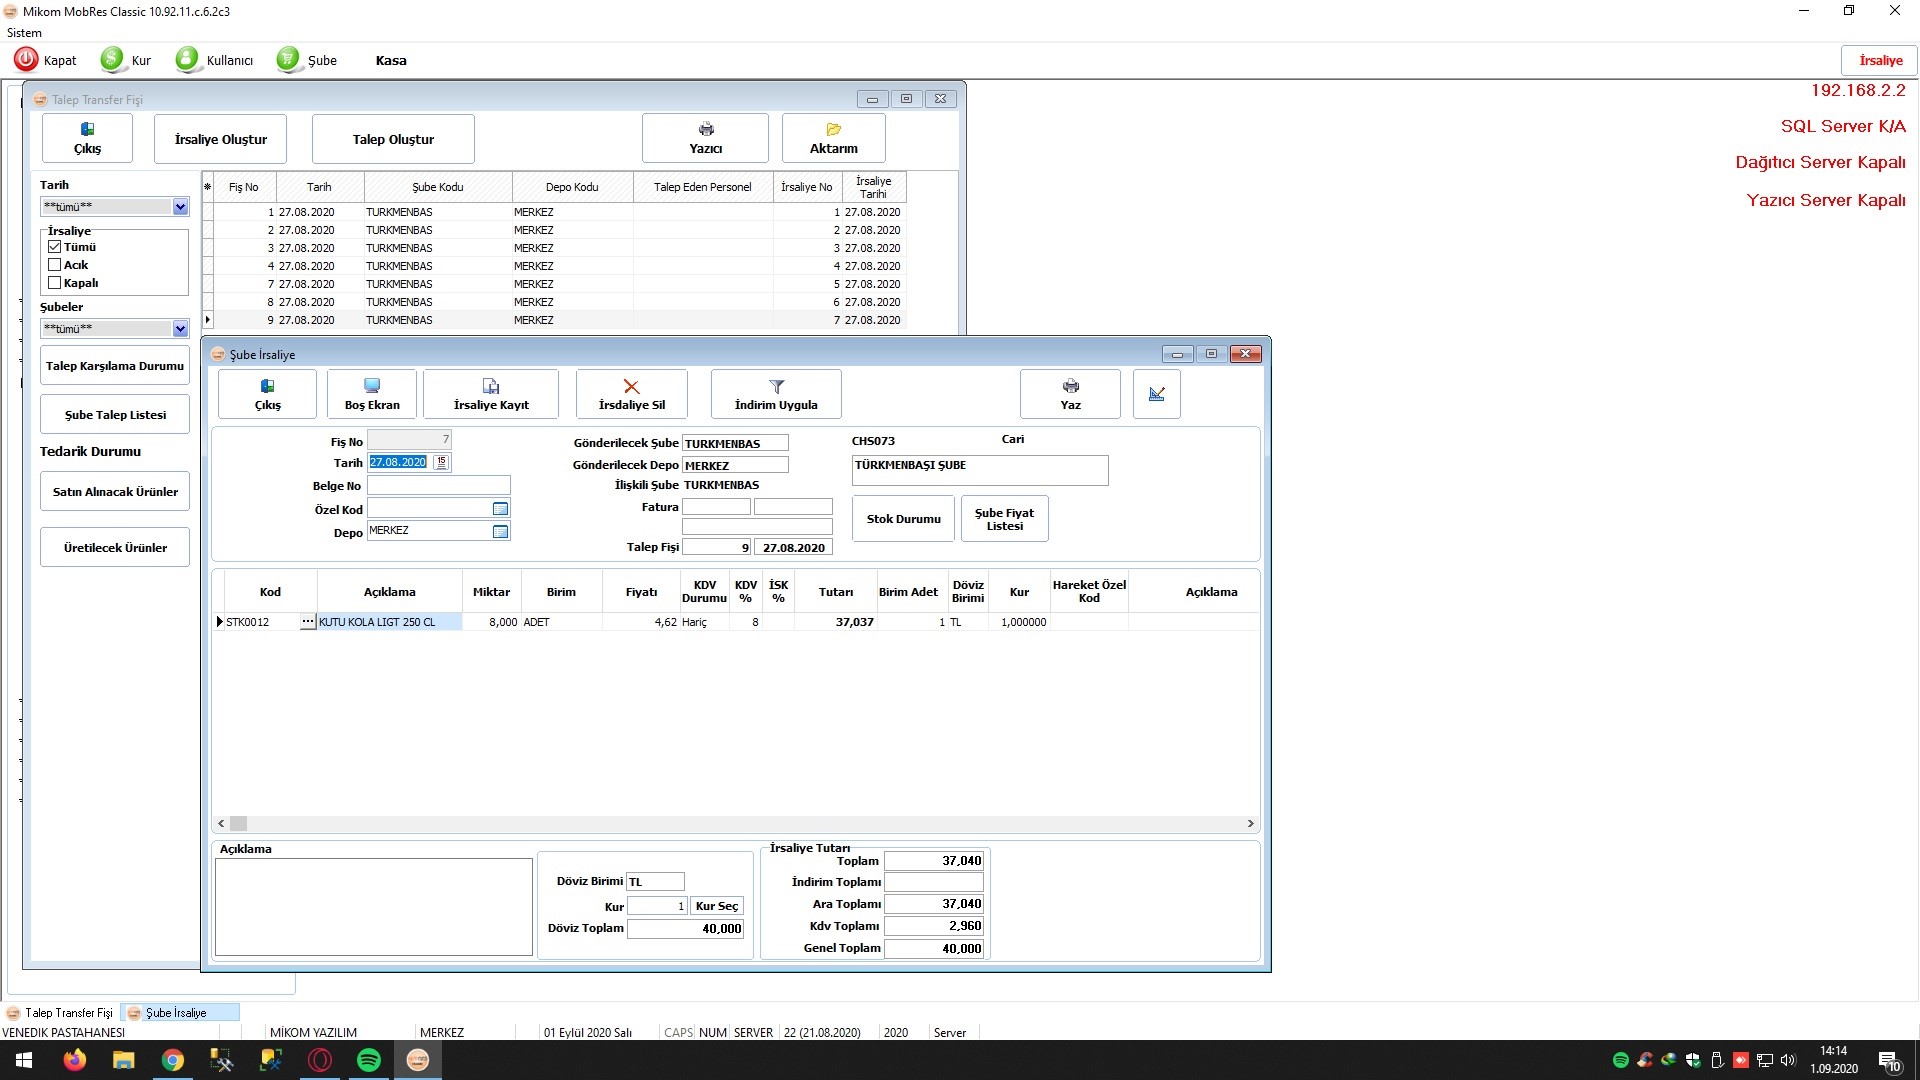Click the Depo lookup icon

(500, 532)
